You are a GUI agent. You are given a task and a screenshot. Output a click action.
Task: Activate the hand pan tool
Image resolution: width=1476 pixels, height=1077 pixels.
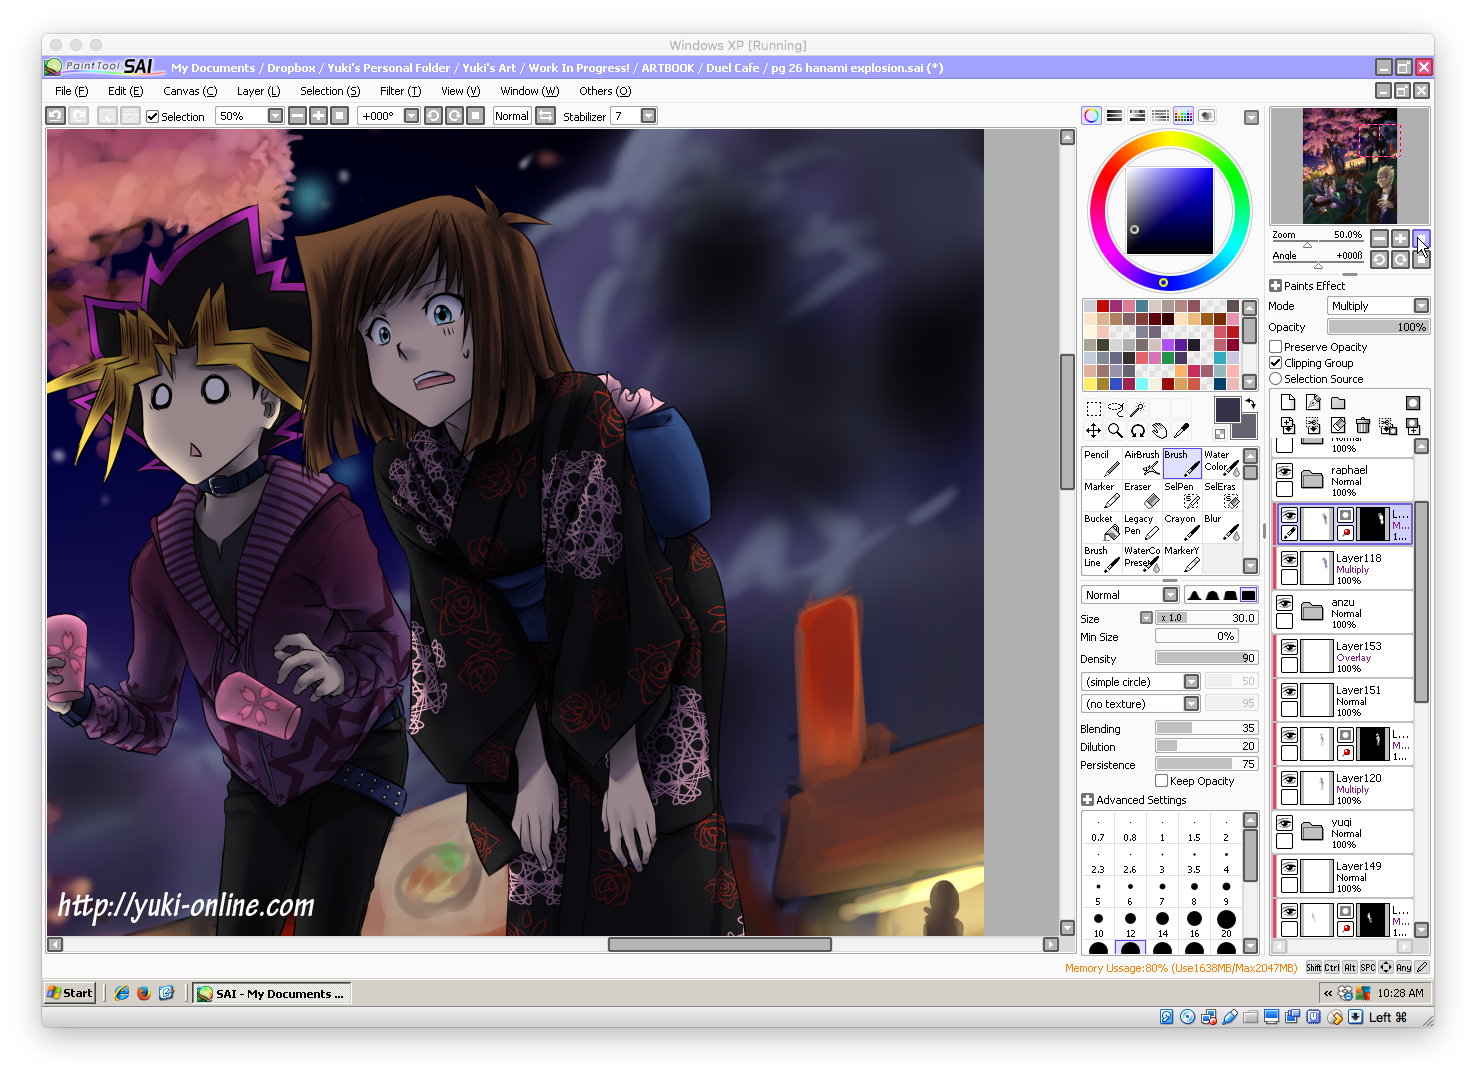[1160, 431]
